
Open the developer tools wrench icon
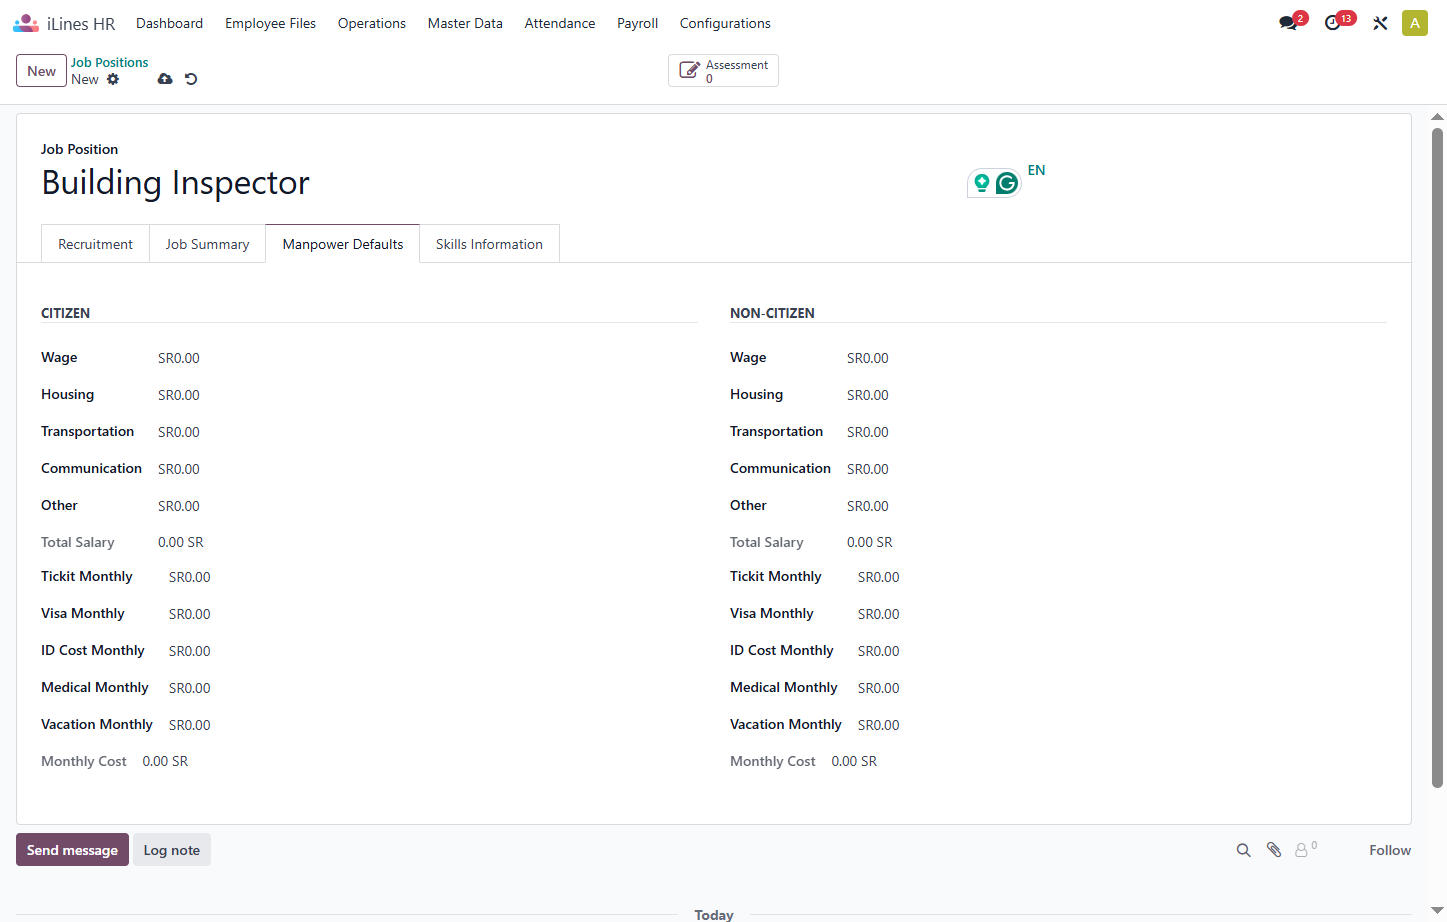[x=1380, y=23]
